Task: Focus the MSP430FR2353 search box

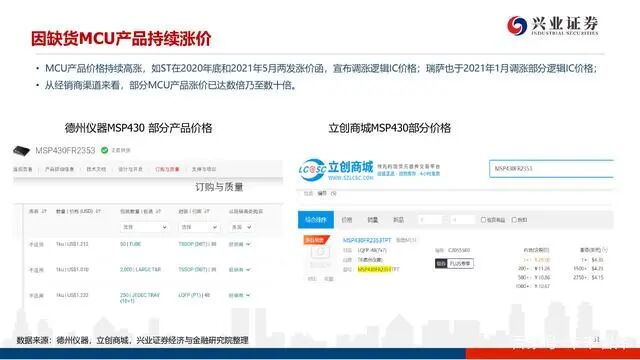Action: pyautogui.click(x=551, y=169)
